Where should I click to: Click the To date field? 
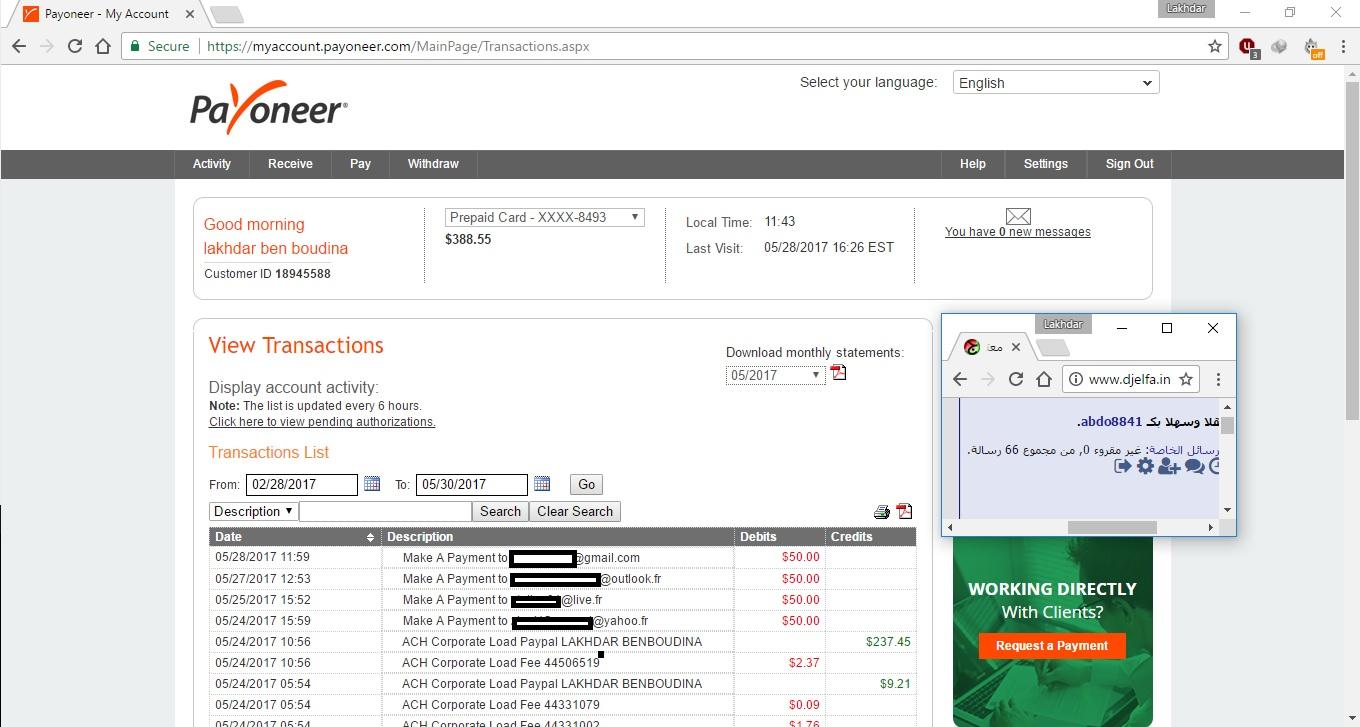(471, 485)
